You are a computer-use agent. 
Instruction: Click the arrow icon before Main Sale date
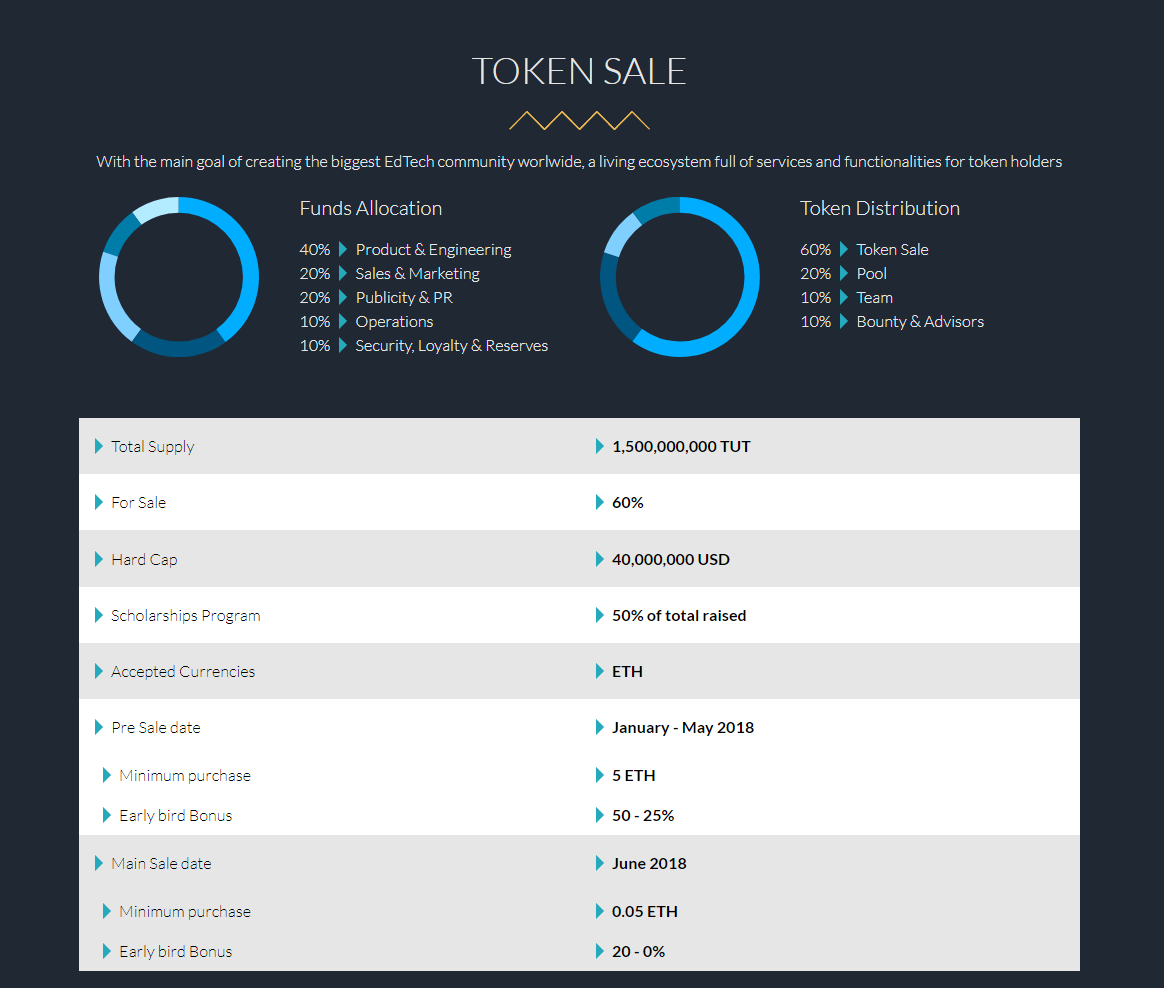[x=99, y=863]
